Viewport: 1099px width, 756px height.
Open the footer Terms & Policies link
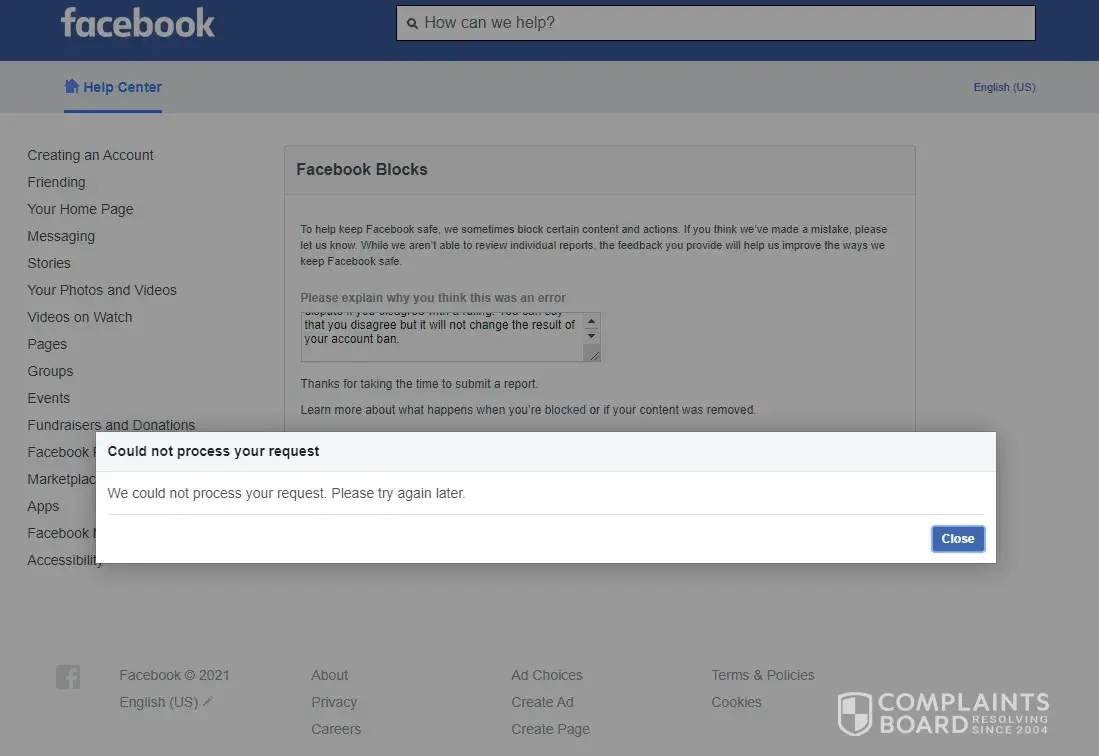(x=763, y=675)
